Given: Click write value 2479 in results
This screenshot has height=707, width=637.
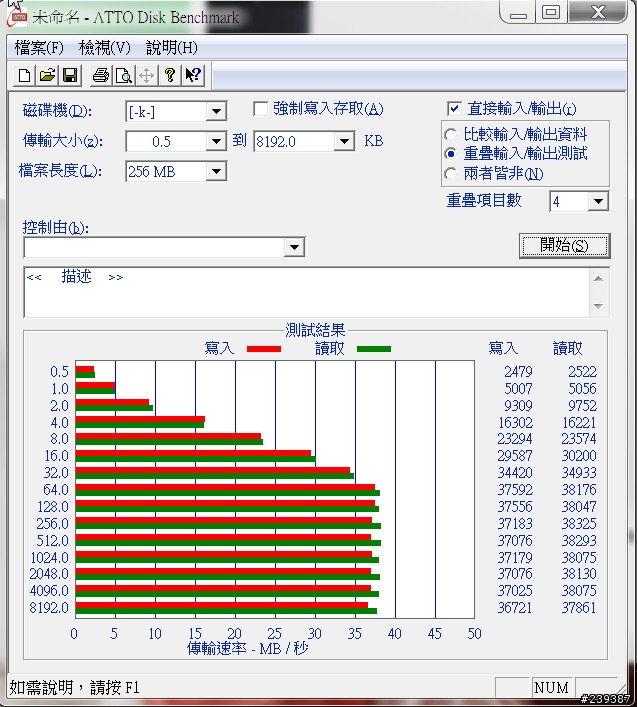Looking at the screenshot, I should (518, 372).
